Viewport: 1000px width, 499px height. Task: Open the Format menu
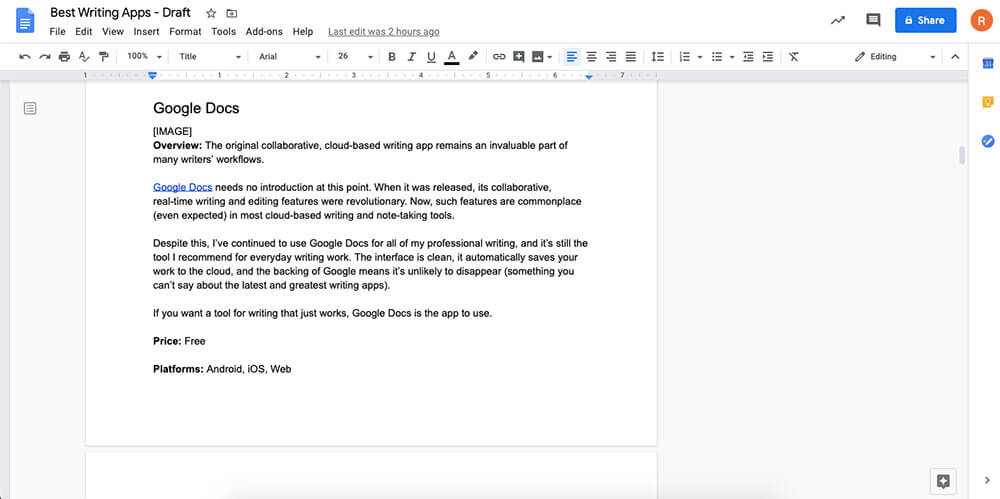point(185,31)
